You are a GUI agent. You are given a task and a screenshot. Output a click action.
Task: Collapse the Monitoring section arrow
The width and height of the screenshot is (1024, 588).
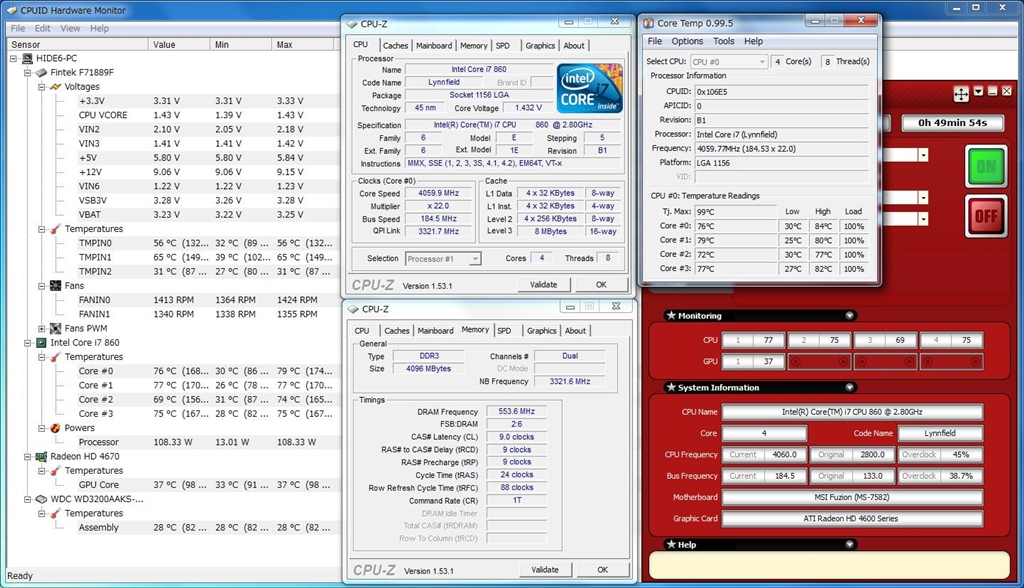pos(849,316)
